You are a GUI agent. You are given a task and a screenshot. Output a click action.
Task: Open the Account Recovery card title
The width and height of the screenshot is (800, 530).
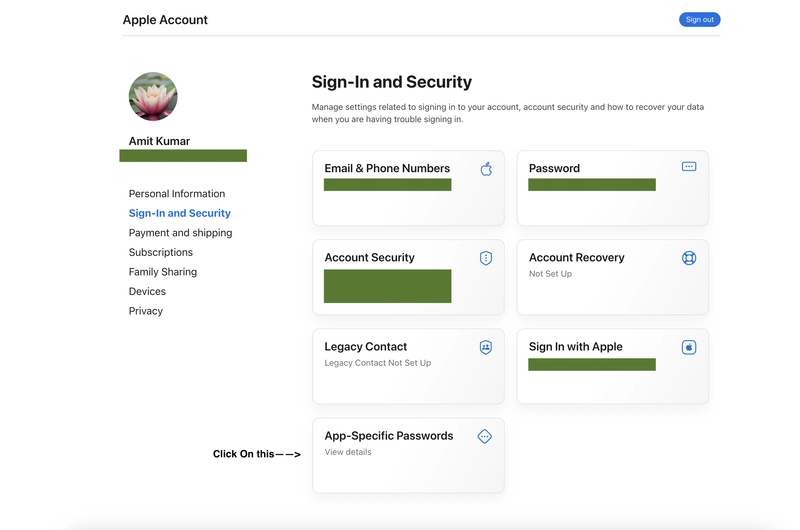coord(577,258)
